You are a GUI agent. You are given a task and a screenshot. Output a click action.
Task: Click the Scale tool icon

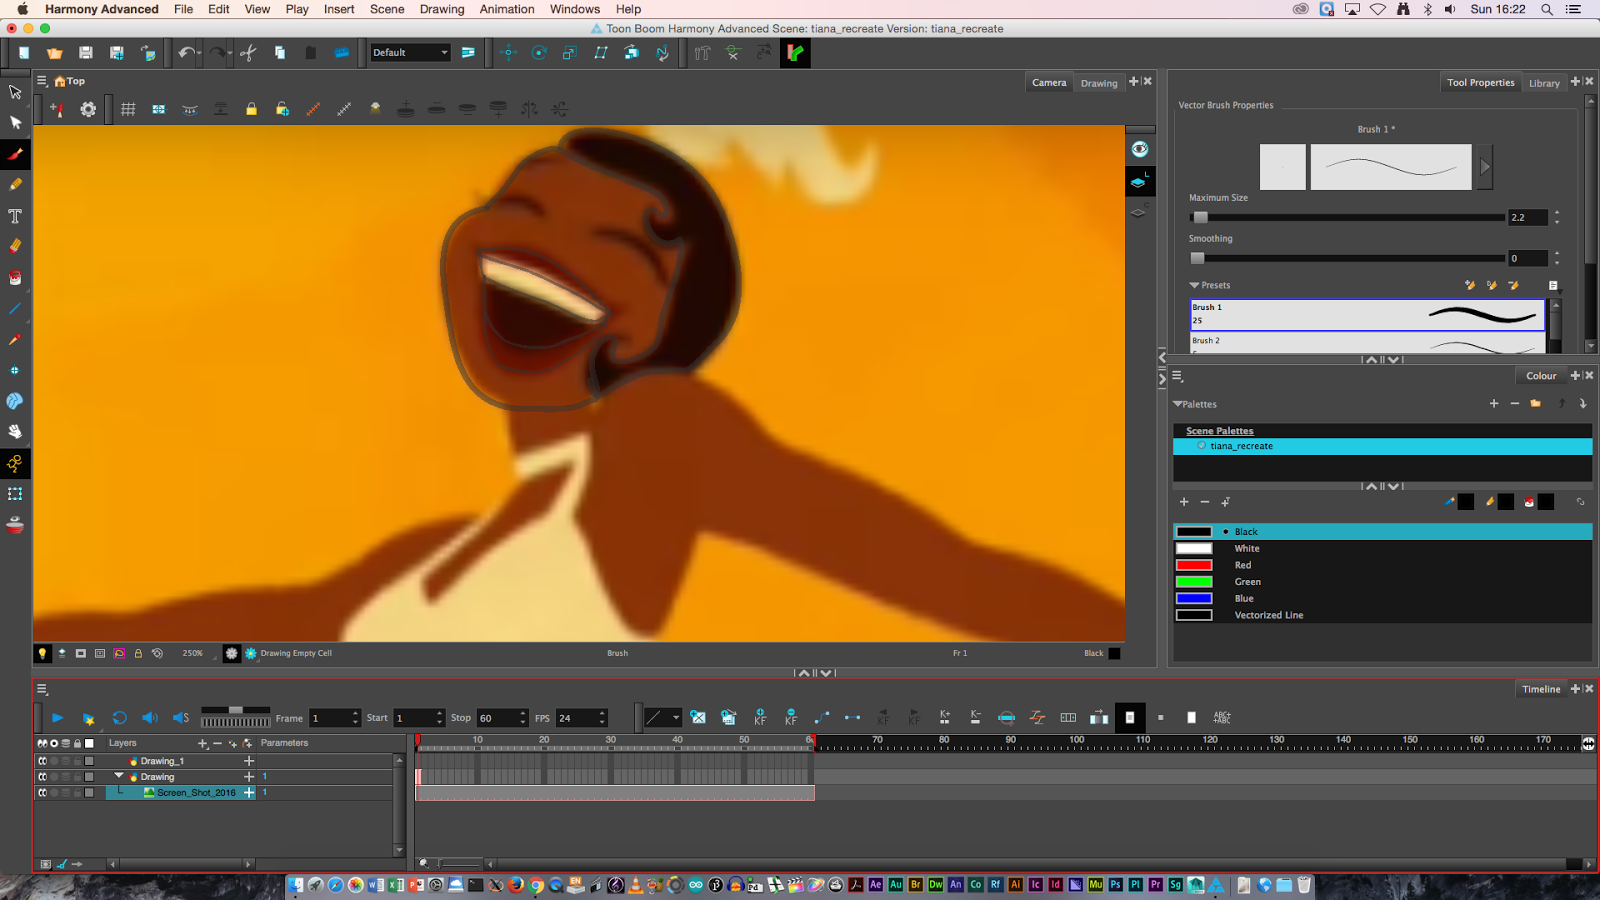point(570,53)
